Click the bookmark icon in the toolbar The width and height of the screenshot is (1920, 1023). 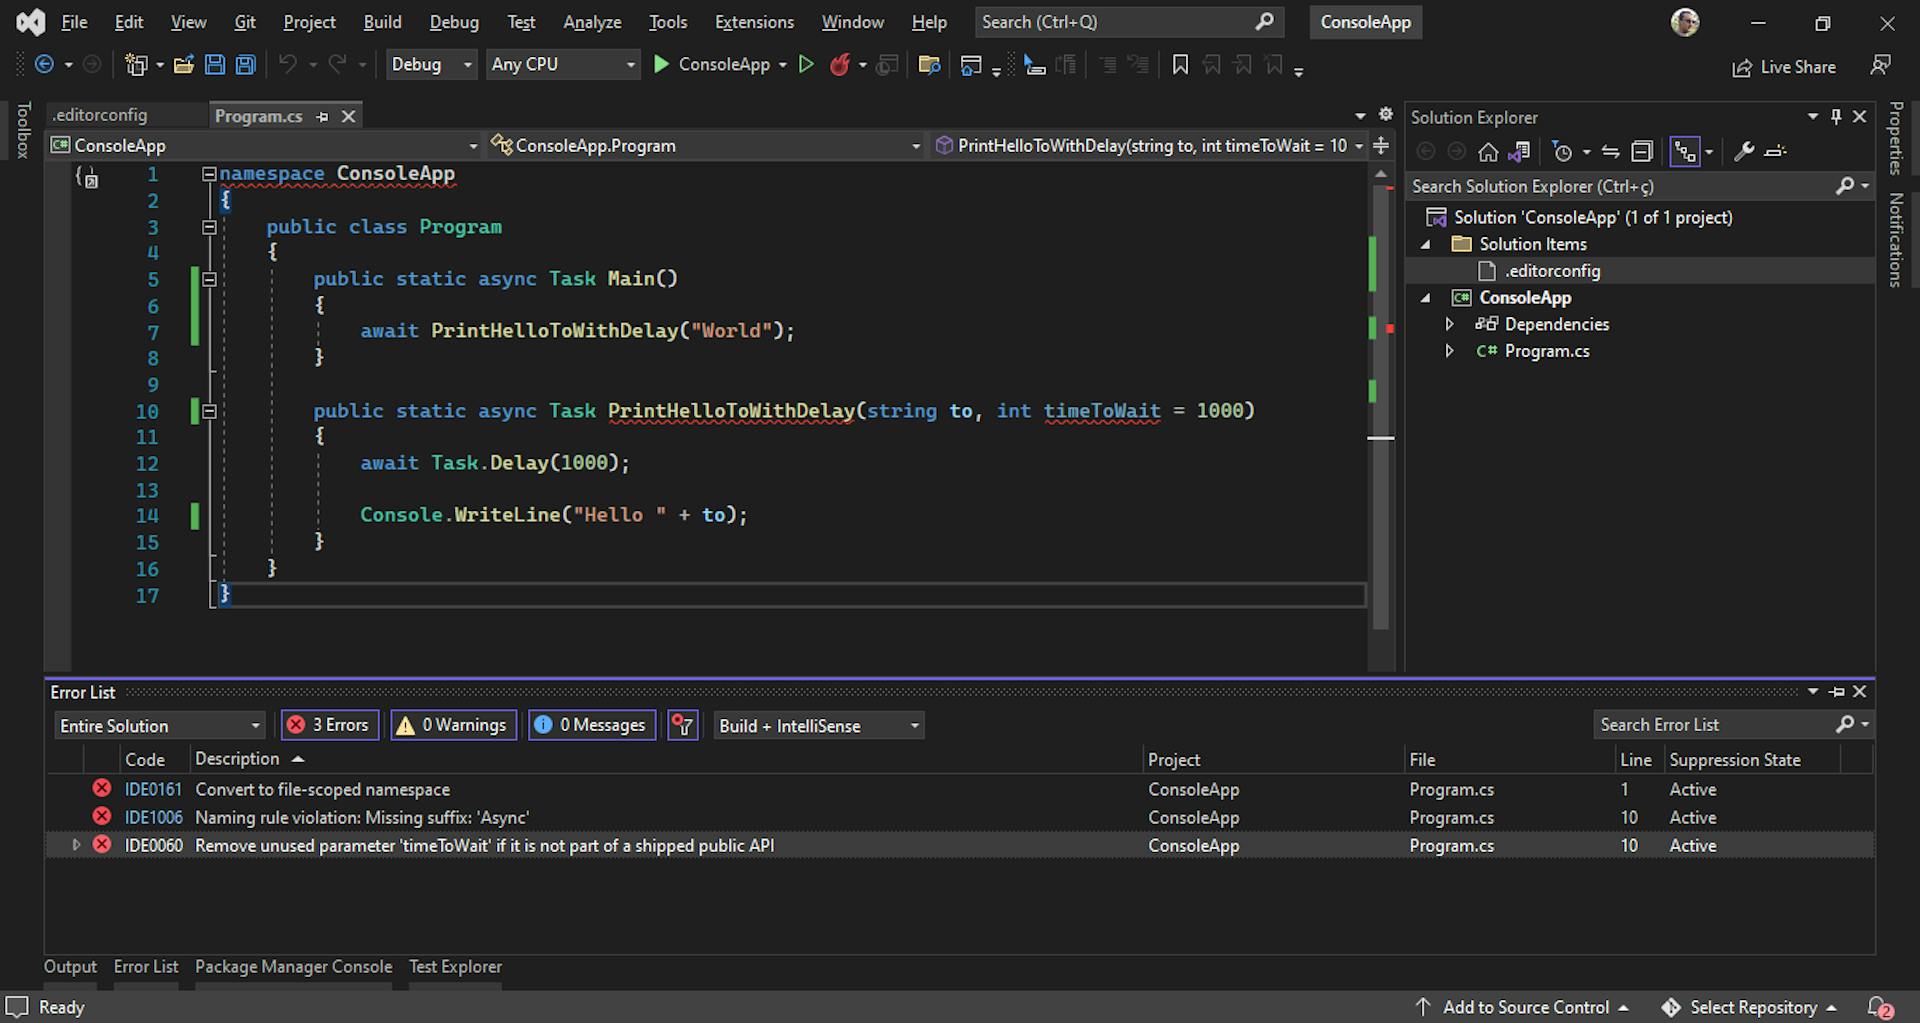1180,65
